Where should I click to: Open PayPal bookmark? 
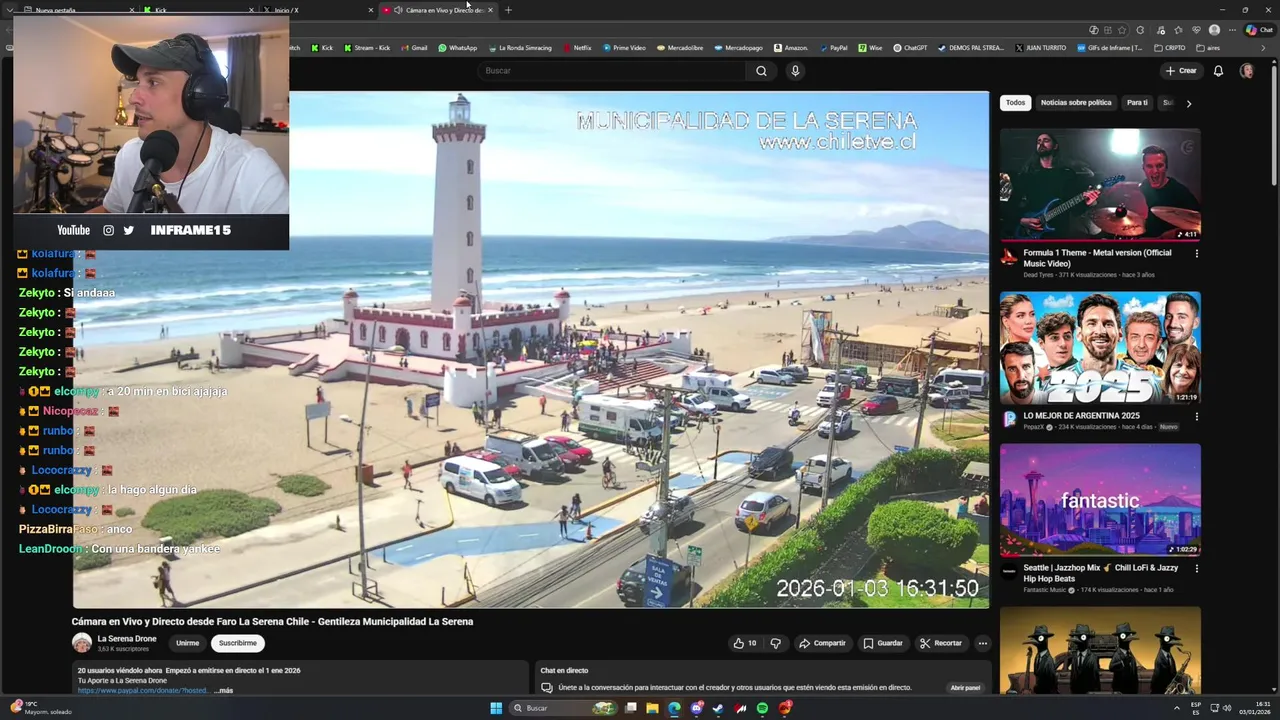pos(833,48)
